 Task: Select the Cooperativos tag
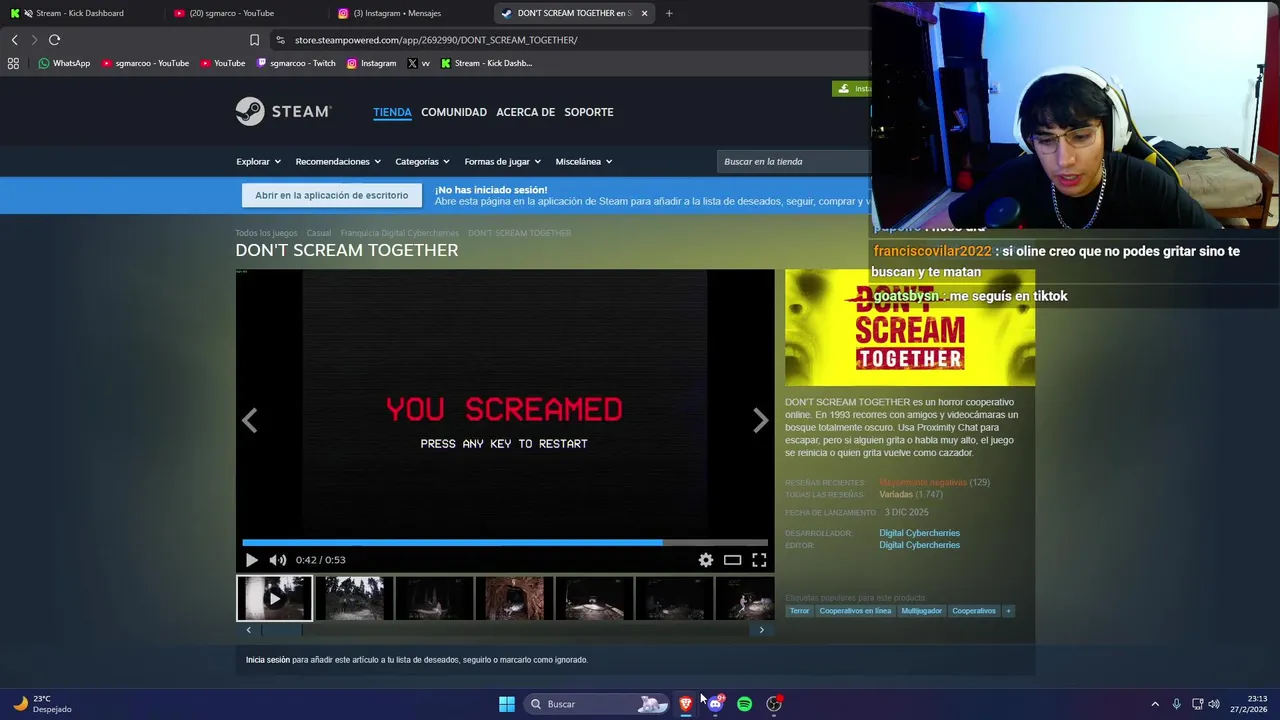click(x=974, y=611)
